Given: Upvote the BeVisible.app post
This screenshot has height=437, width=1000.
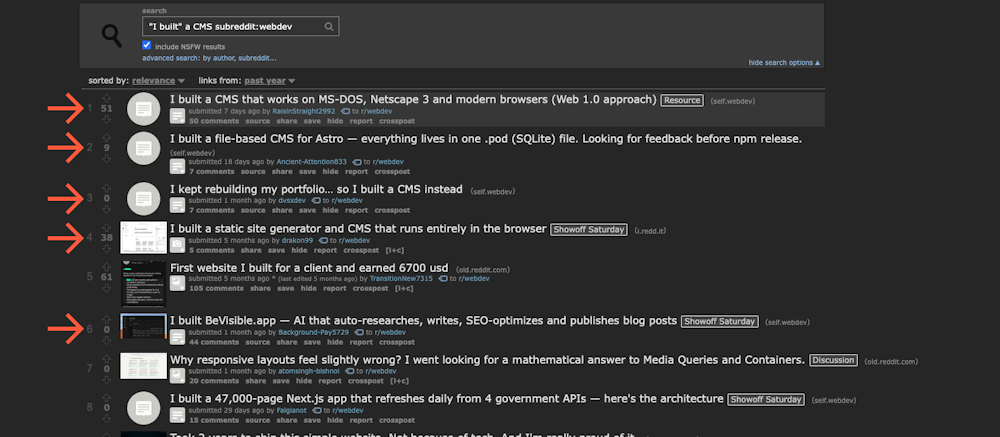Looking at the screenshot, I should pos(107,319).
